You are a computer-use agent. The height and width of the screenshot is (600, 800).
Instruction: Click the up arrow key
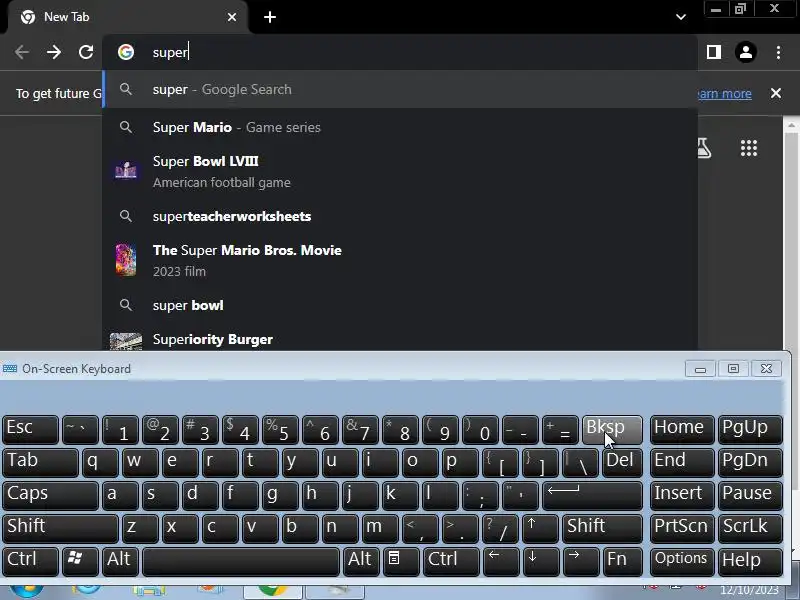[x=540, y=529]
